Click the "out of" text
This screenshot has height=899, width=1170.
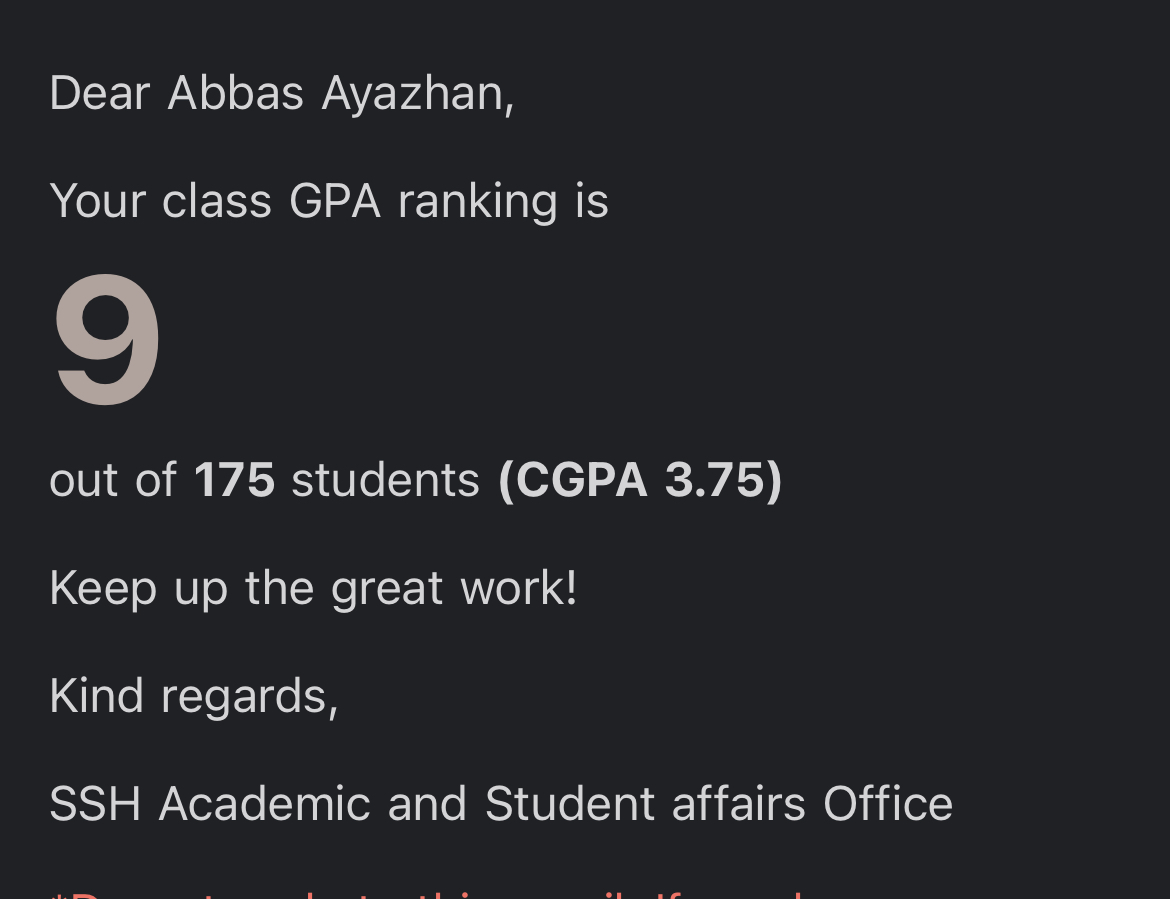(x=113, y=479)
